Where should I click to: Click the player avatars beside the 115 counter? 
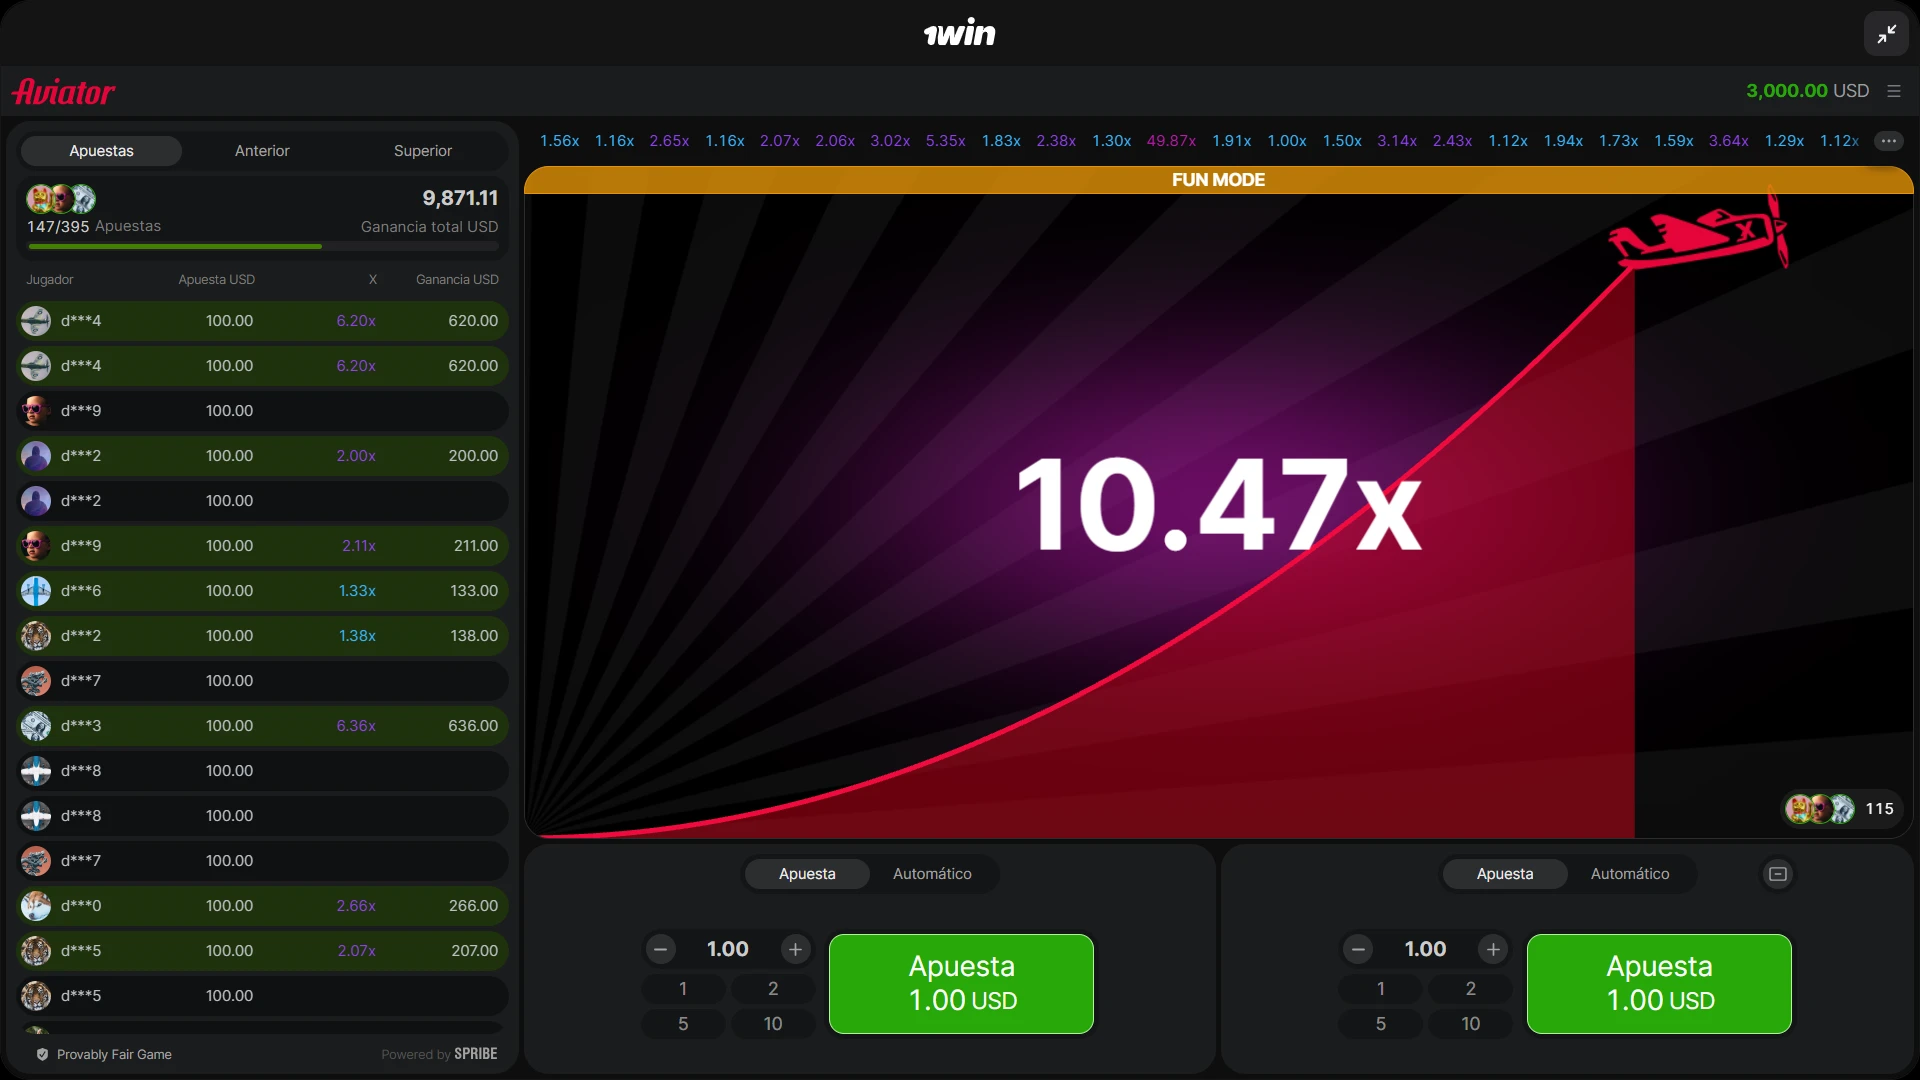(1816, 809)
